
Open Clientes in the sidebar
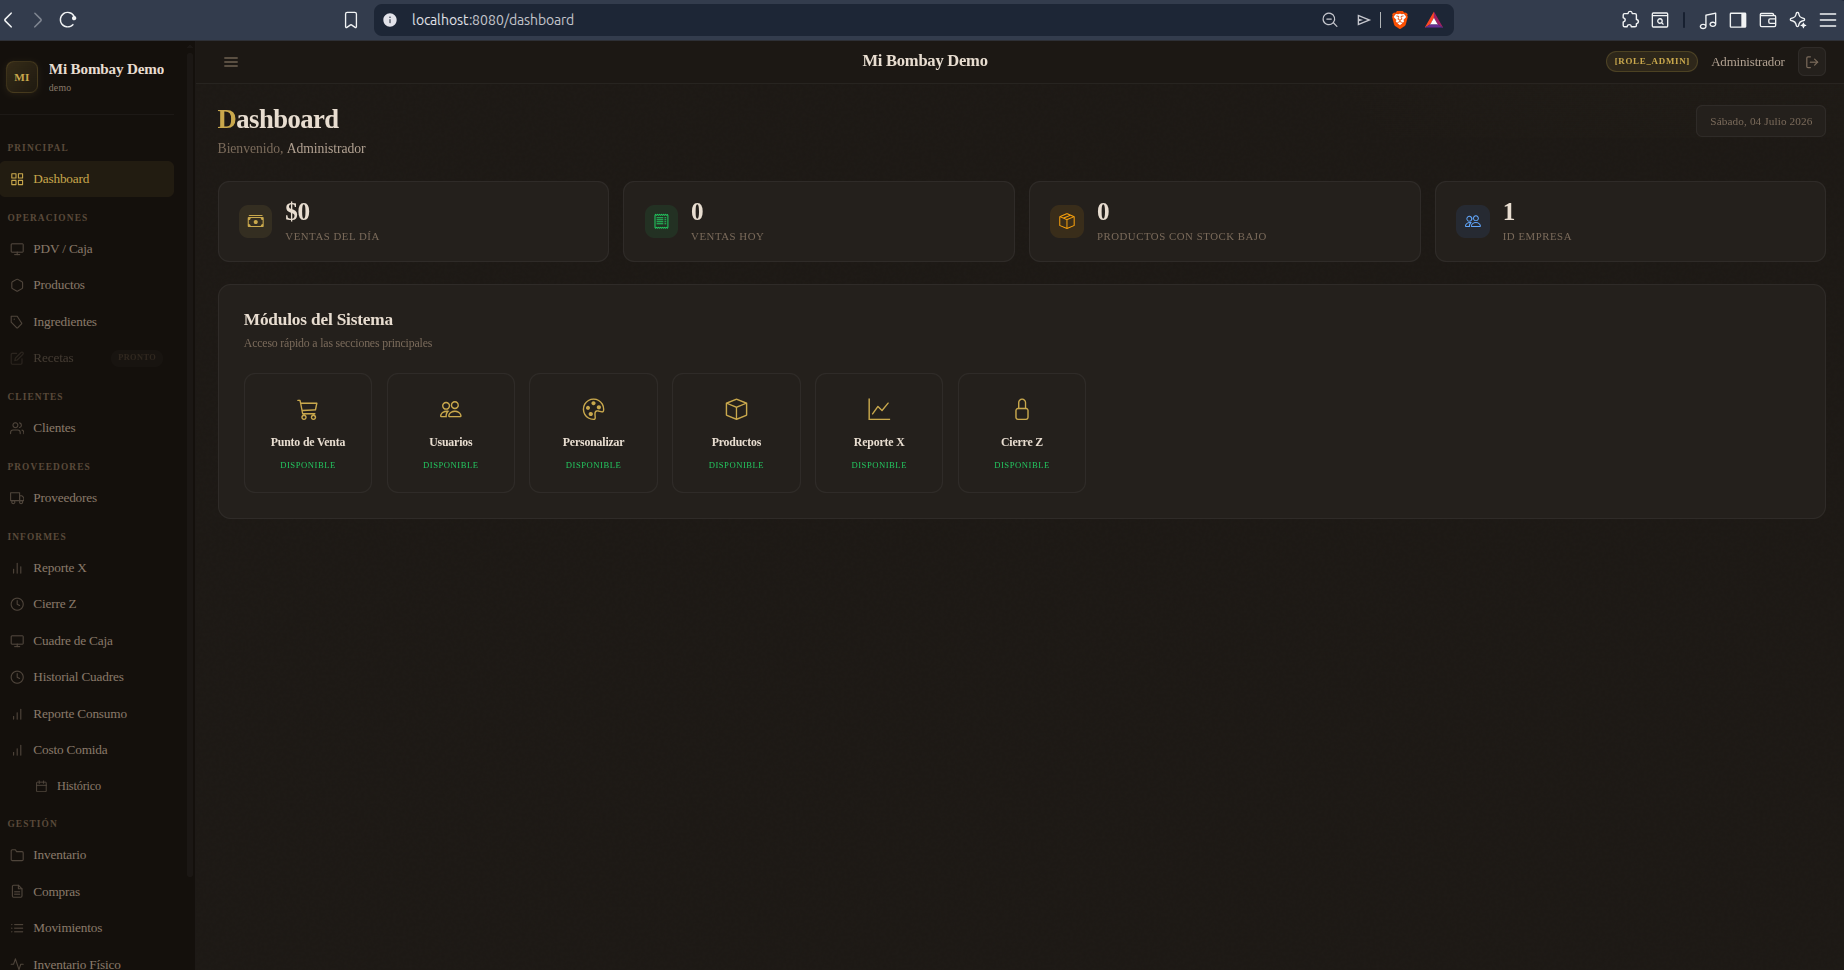[x=87, y=428]
